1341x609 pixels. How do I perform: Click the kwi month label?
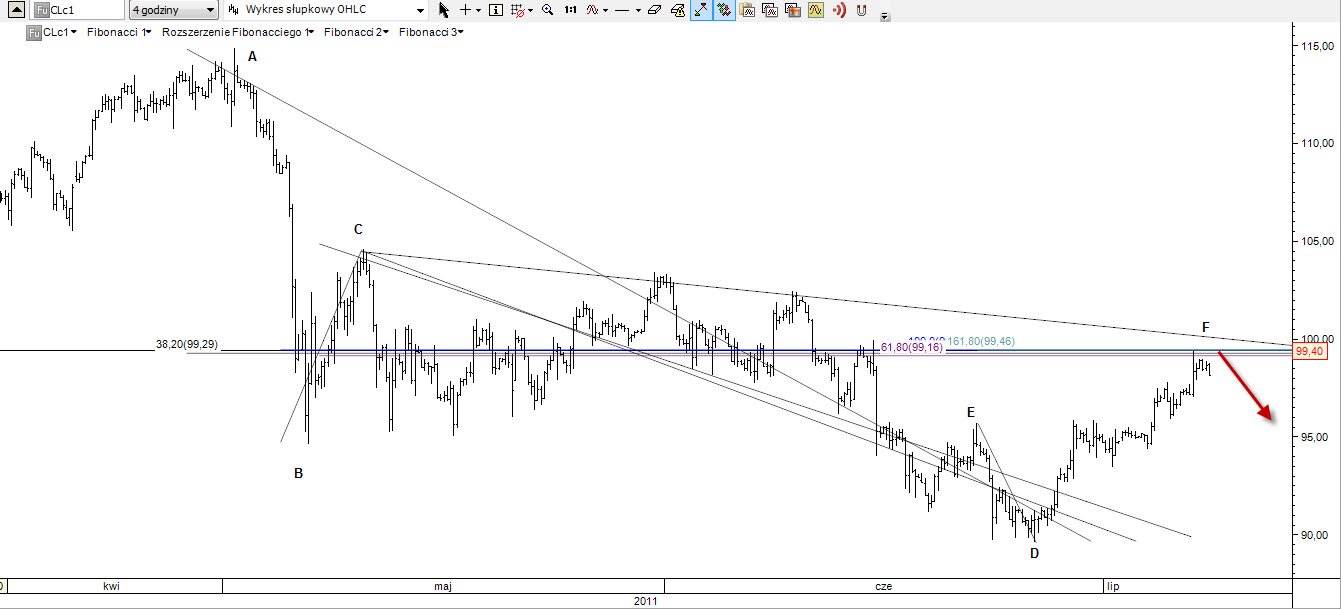tap(111, 586)
